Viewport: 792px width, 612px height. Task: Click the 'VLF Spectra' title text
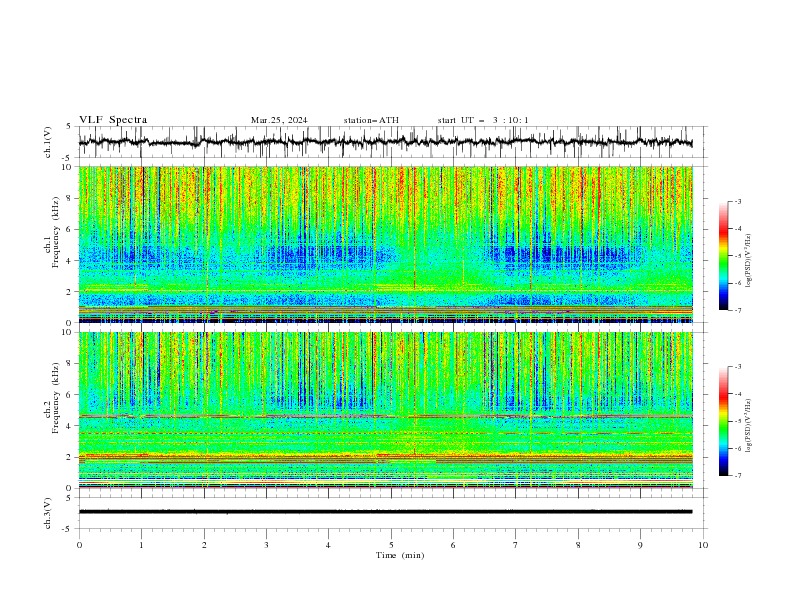(113, 120)
